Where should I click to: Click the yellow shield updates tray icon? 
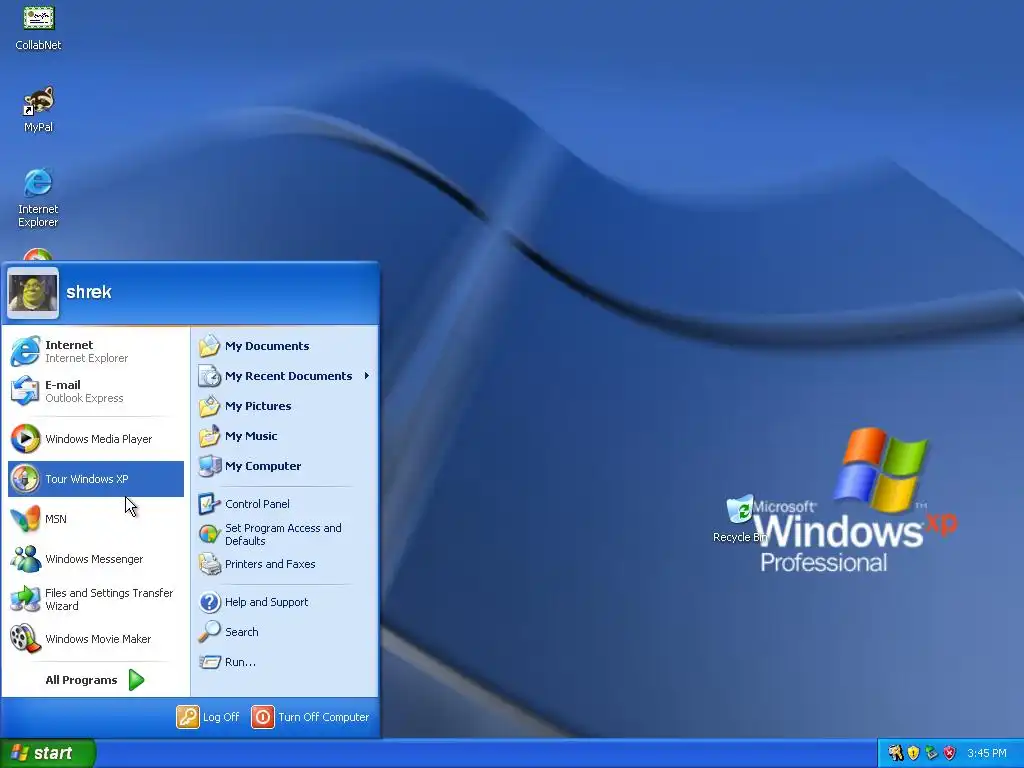pos(914,753)
